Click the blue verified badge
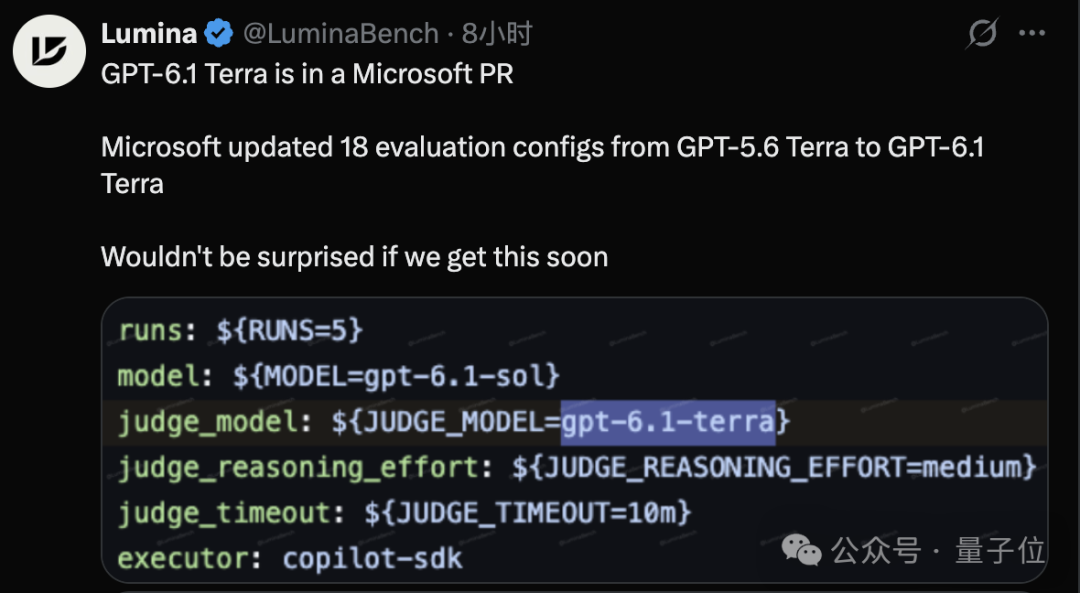 tap(219, 33)
